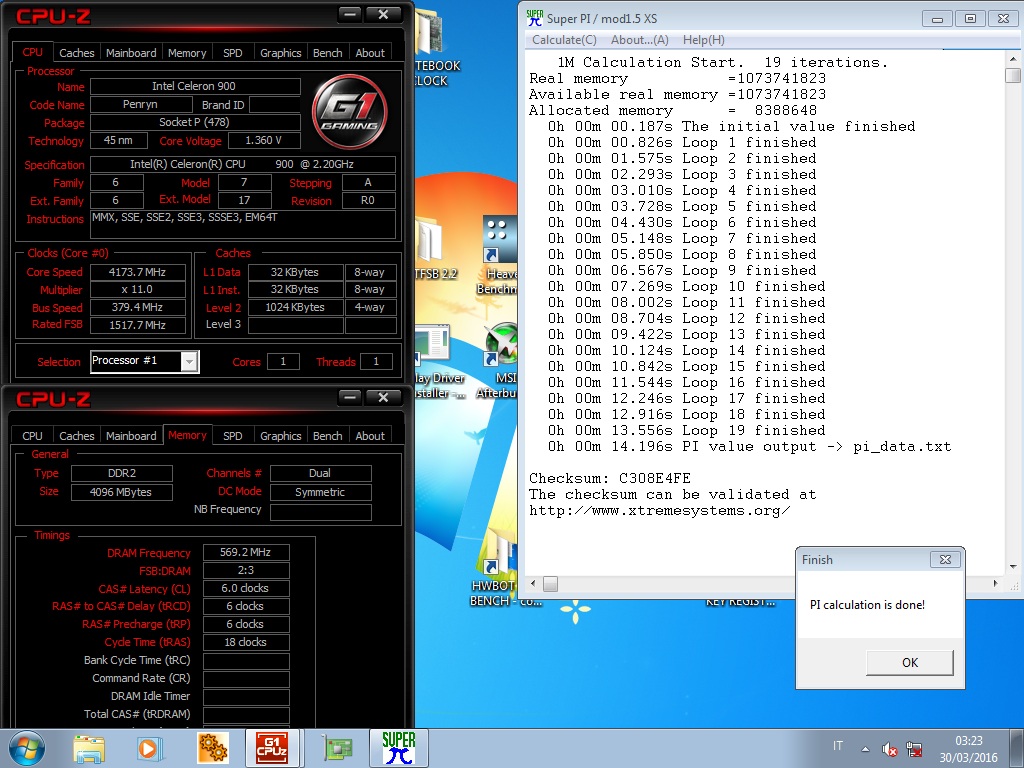This screenshot has height=768, width=1024.
Task: Close the Finish dialog with X
Action: coord(945,560)
